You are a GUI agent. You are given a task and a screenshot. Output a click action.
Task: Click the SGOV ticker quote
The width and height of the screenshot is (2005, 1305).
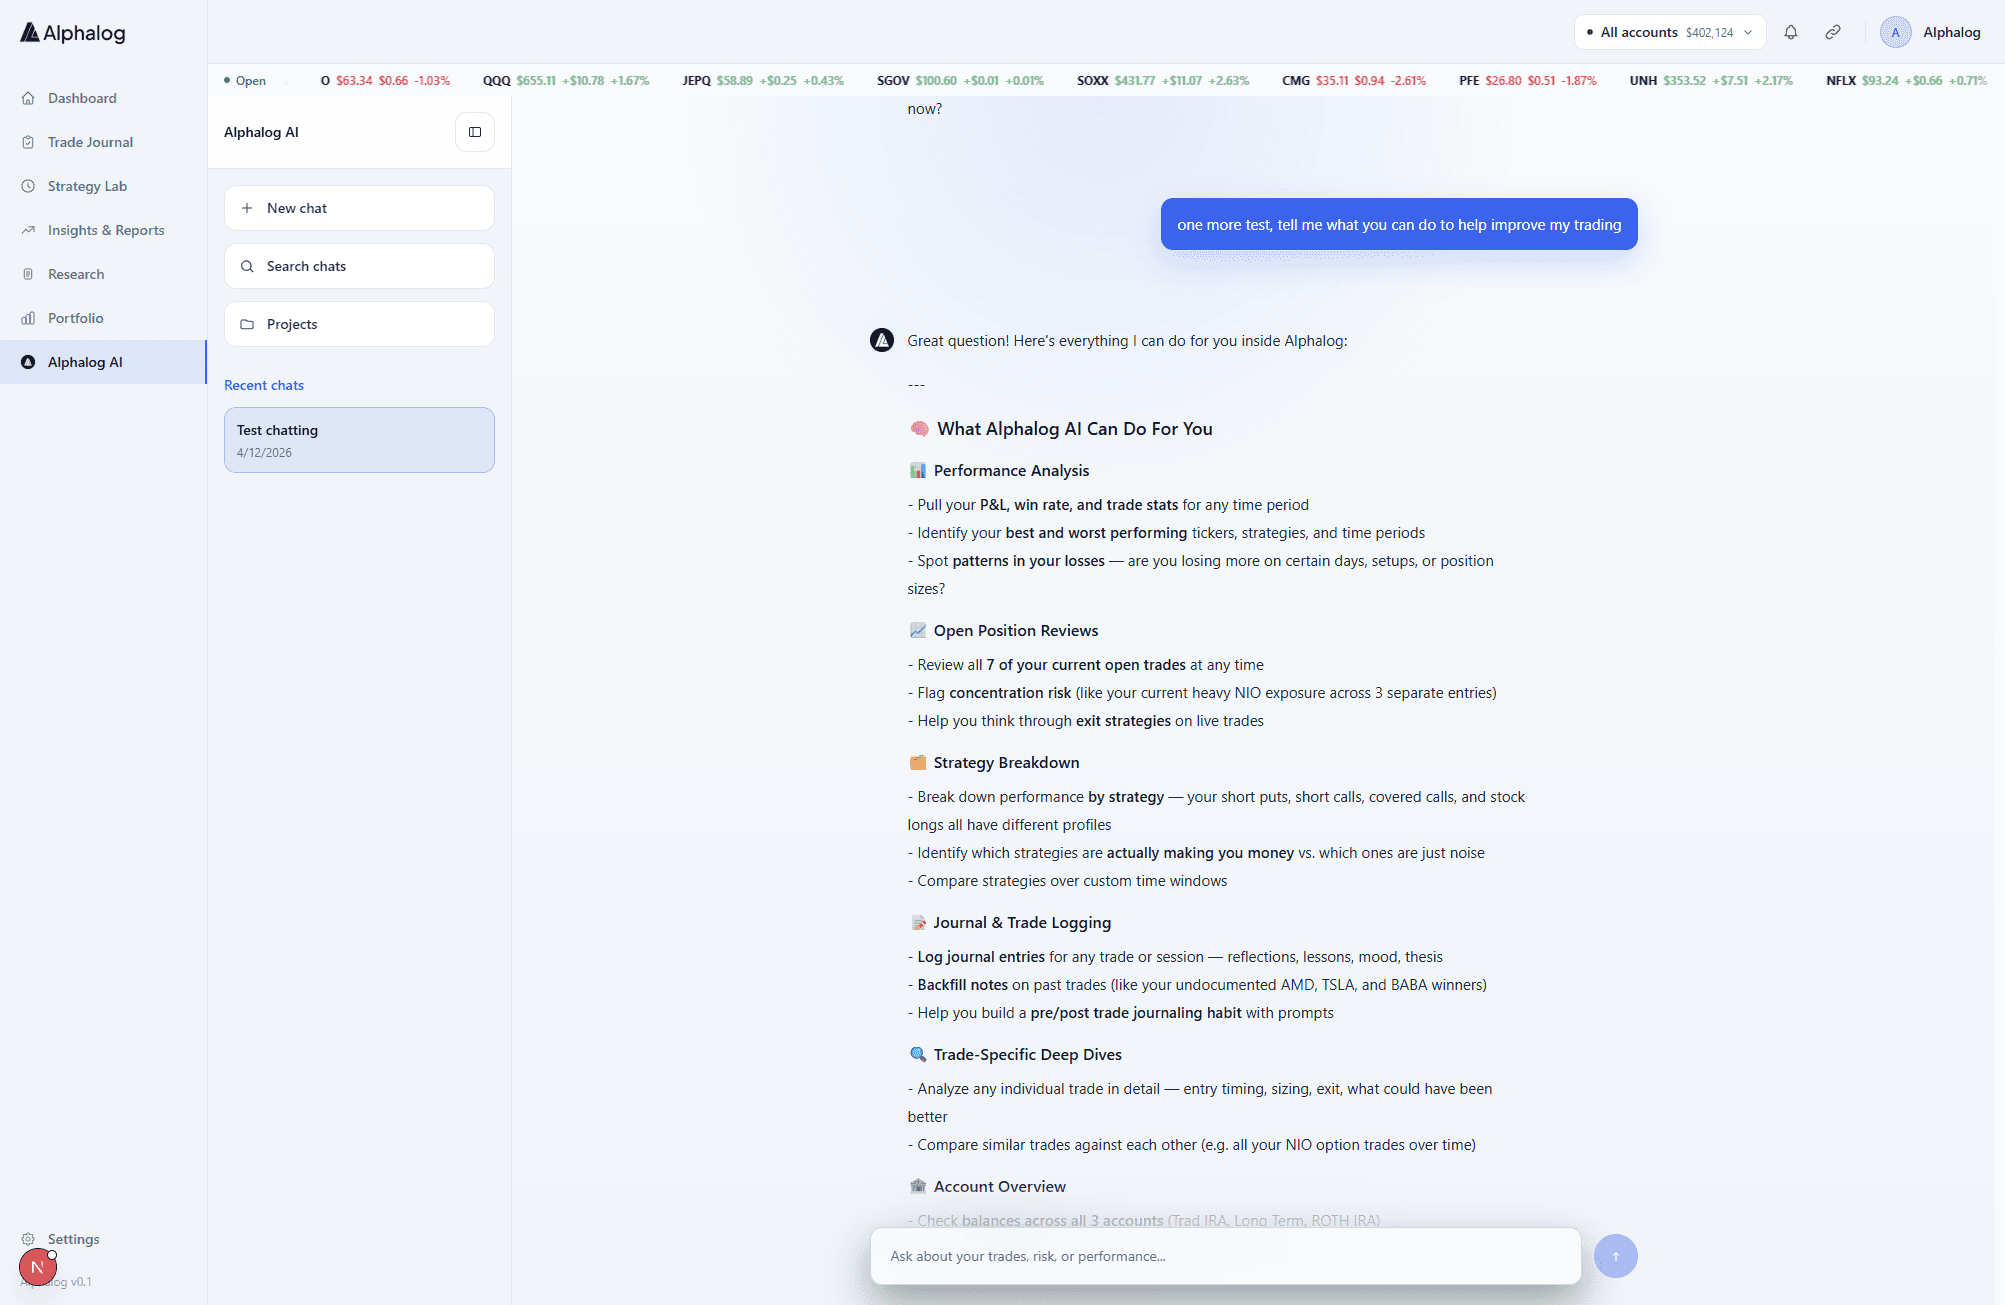[x=960, y=81]
